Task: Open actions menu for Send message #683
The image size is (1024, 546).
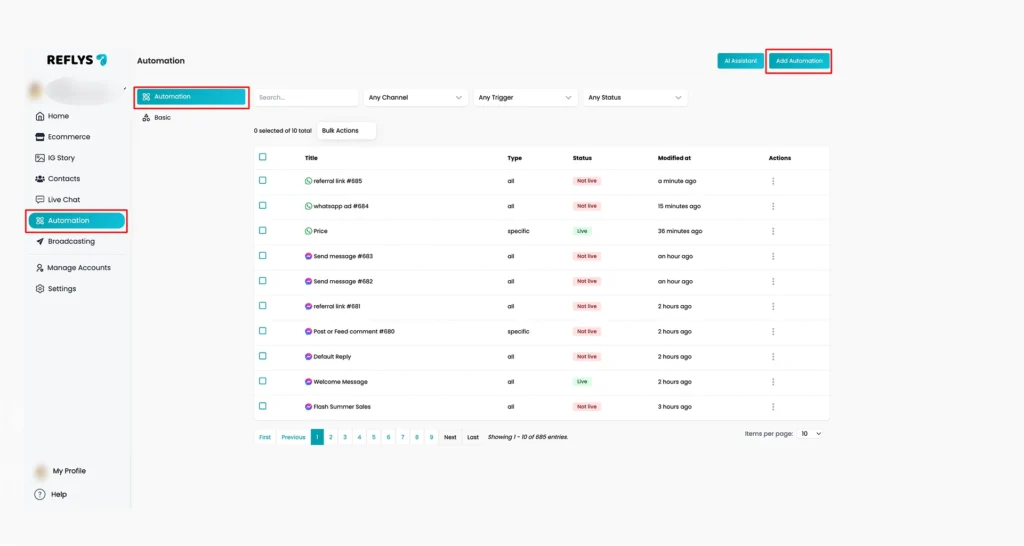Action: click(773, 257)
